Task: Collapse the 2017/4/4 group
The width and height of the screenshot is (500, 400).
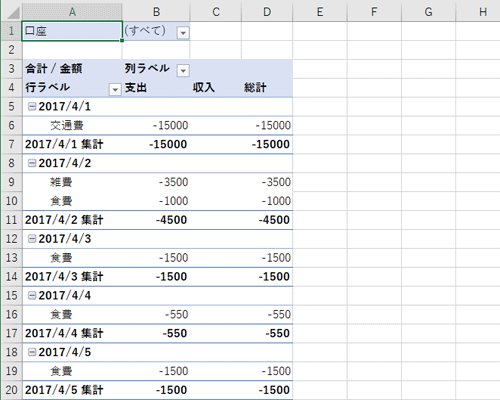Action: point(32,295)
